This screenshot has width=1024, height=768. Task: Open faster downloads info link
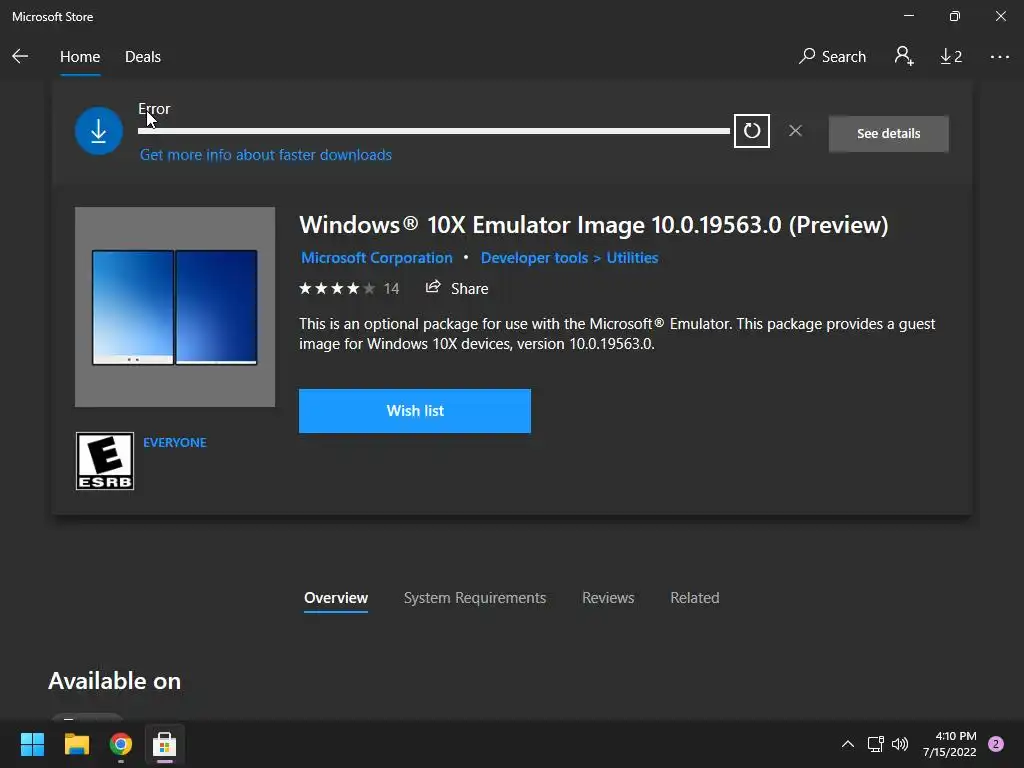coord(266,155)
